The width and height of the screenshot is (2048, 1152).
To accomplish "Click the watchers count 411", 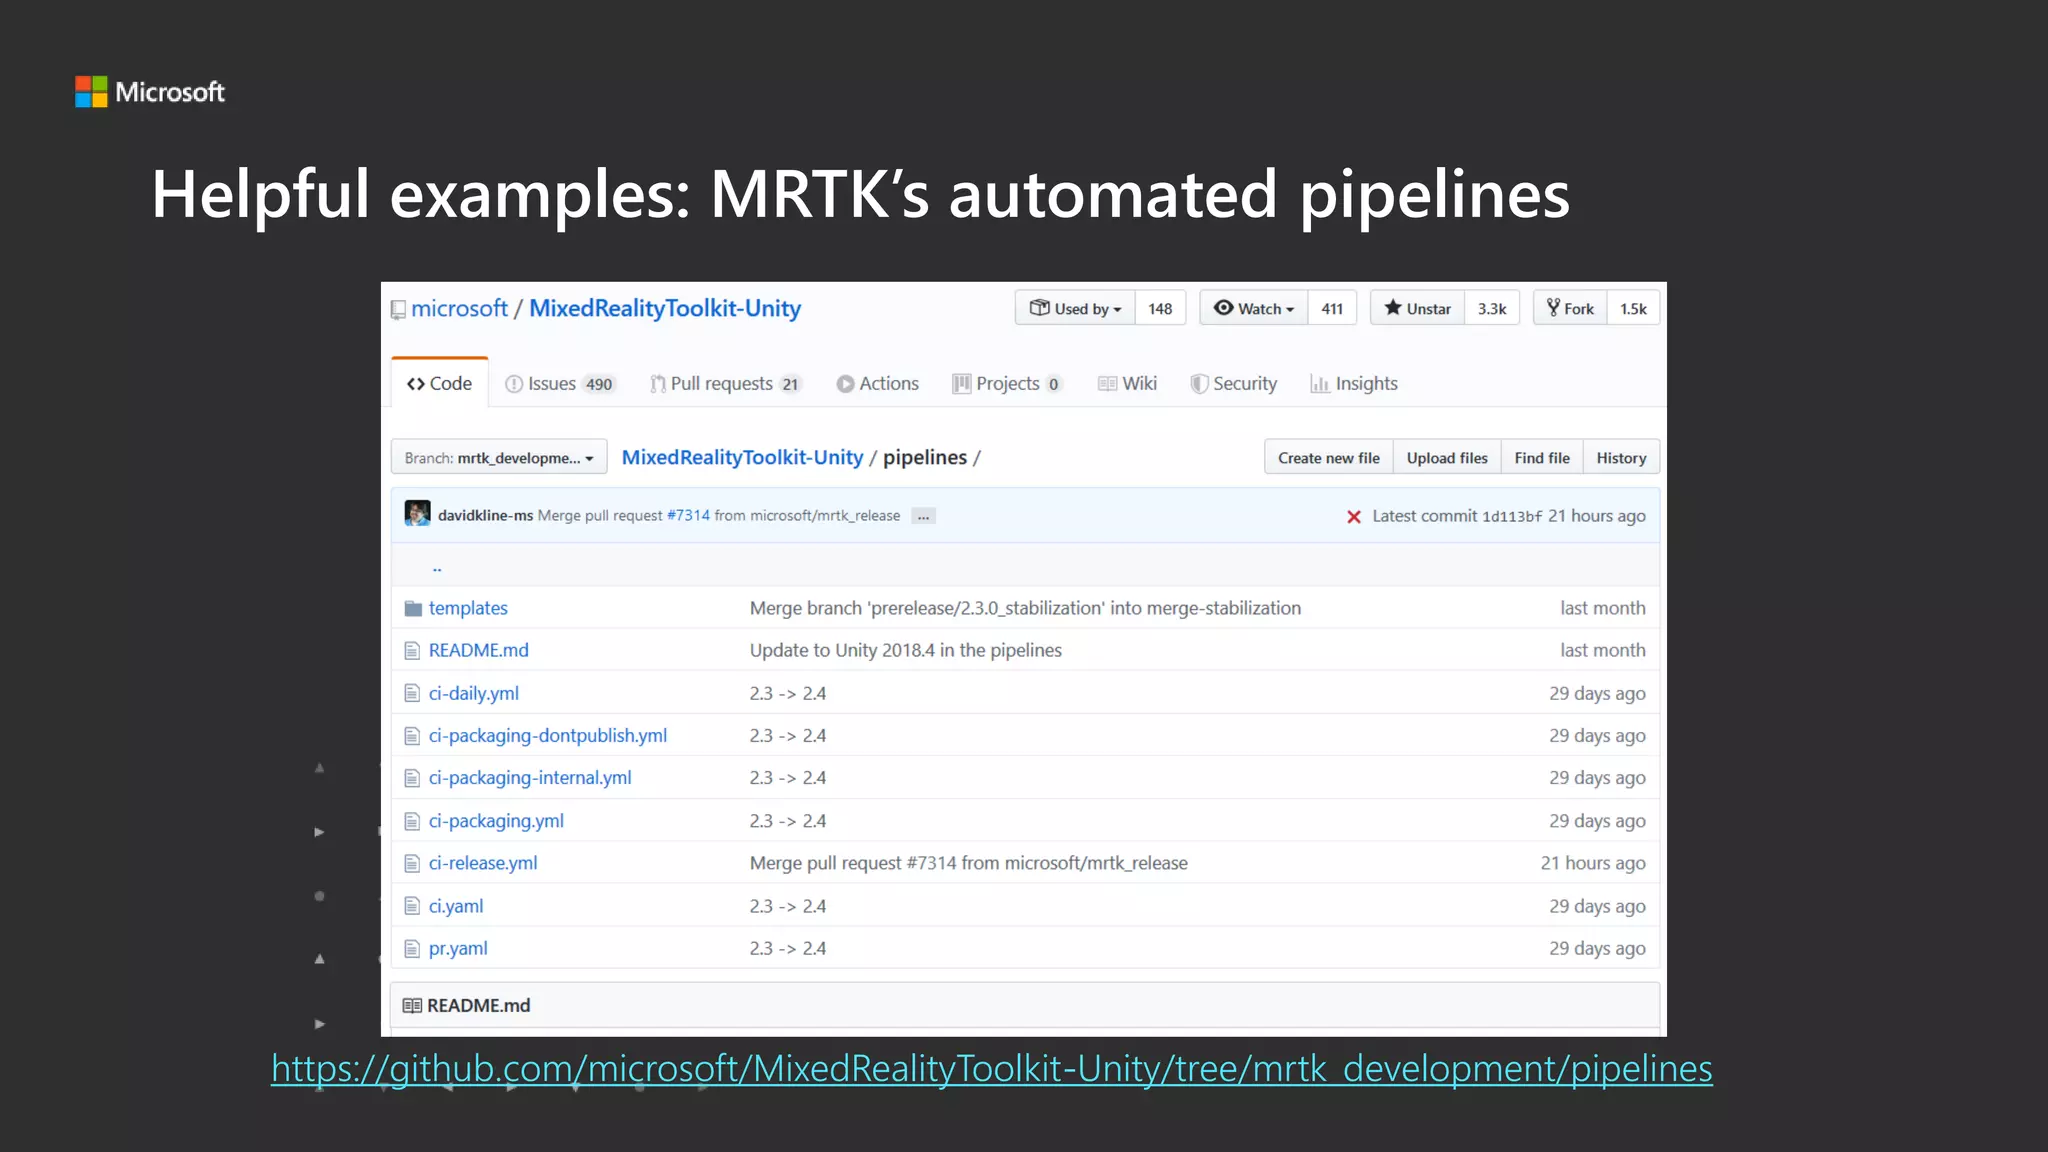I will (1332, 308).
